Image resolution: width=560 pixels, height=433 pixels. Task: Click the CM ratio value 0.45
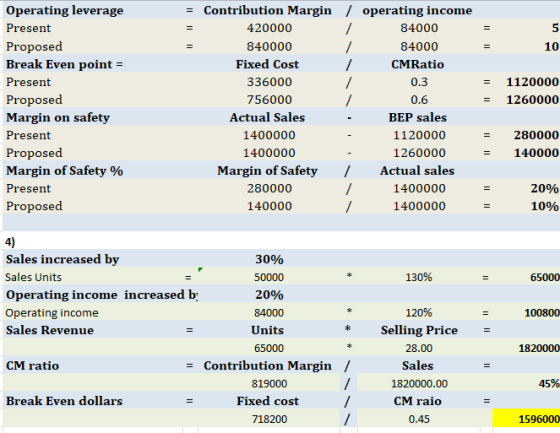(x=419, y=419)
